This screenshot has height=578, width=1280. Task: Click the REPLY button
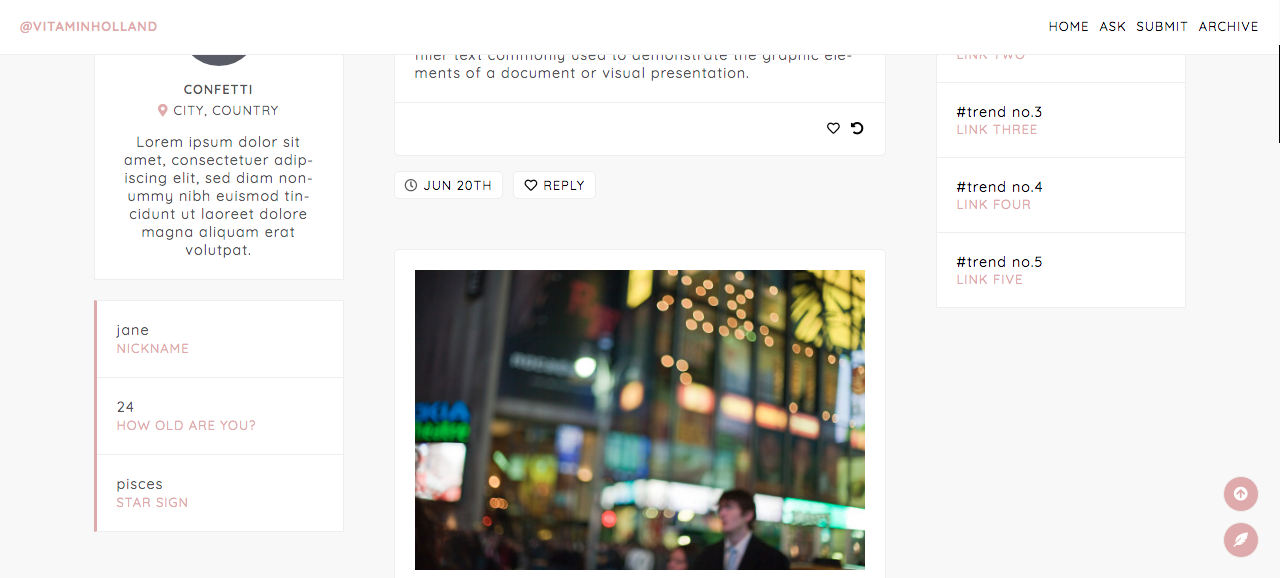tap(554, 185)
